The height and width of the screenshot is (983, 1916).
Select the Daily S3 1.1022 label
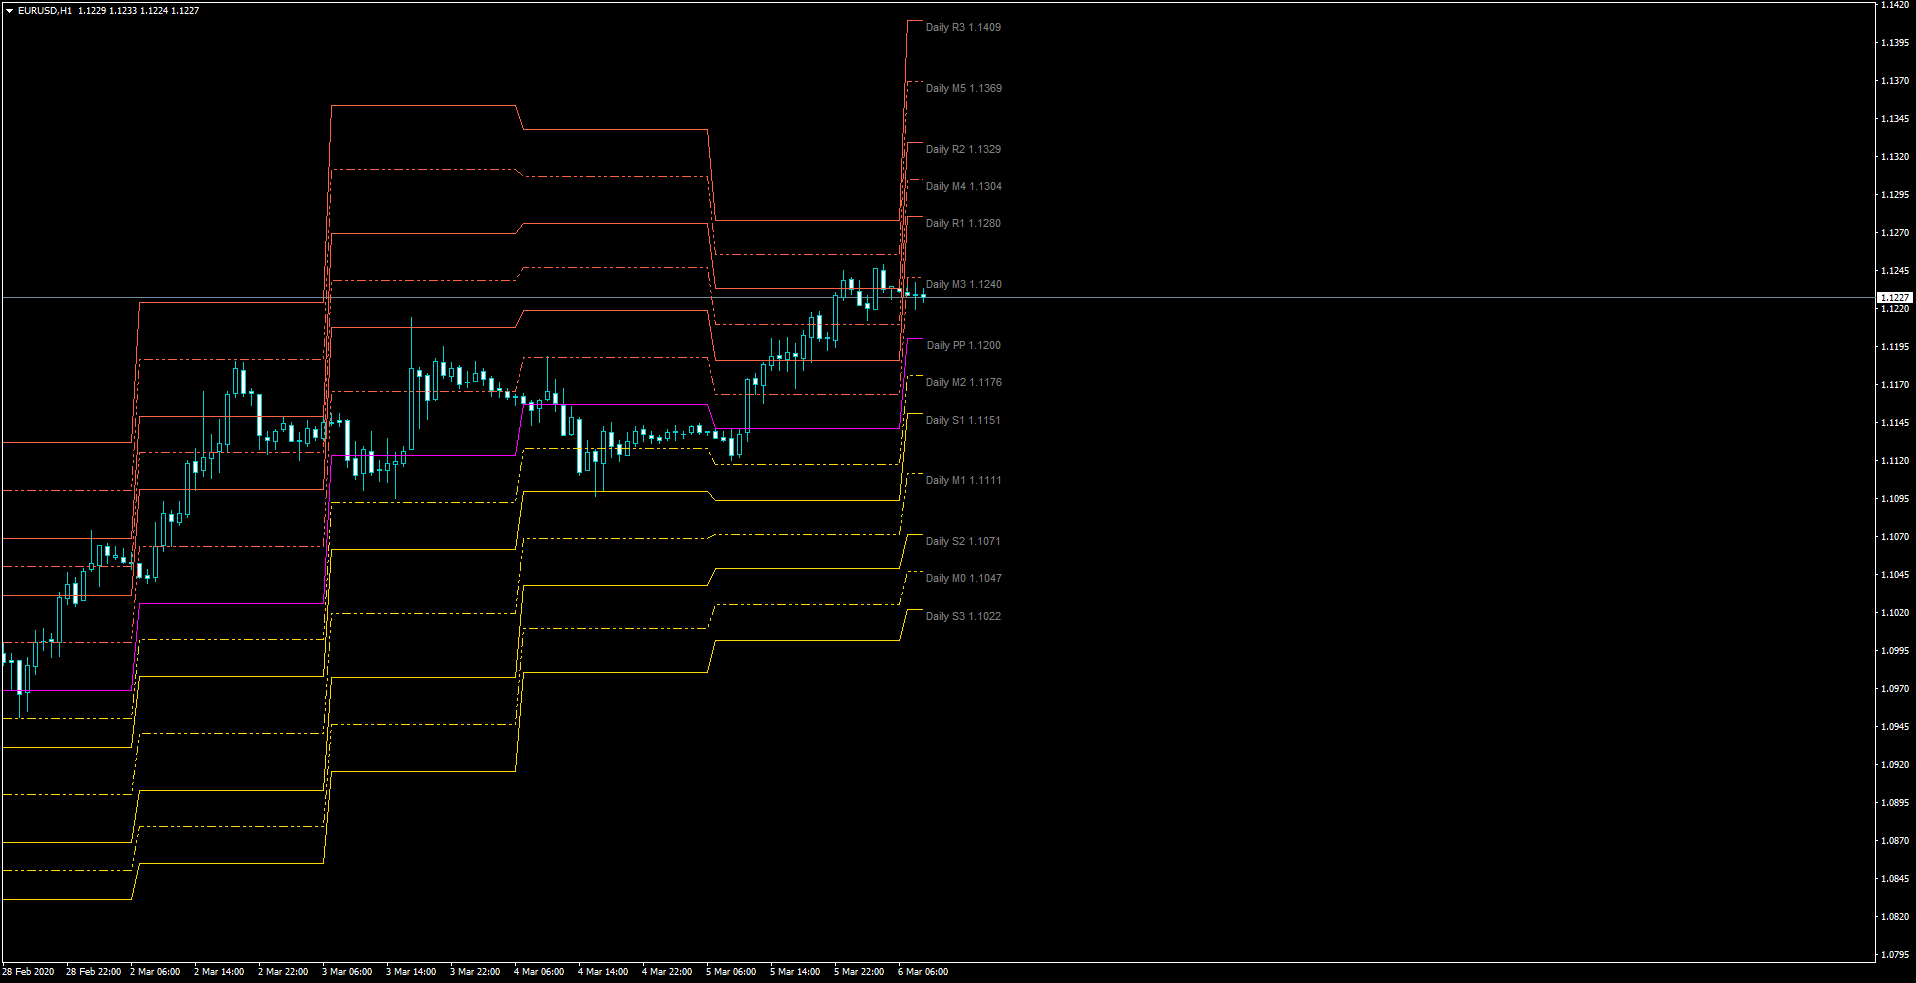point(963,616)
